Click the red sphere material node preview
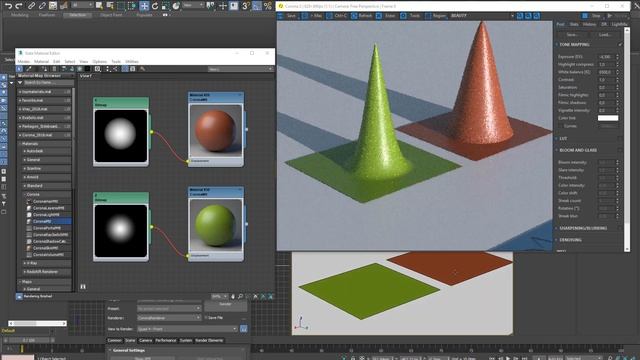 216,131
